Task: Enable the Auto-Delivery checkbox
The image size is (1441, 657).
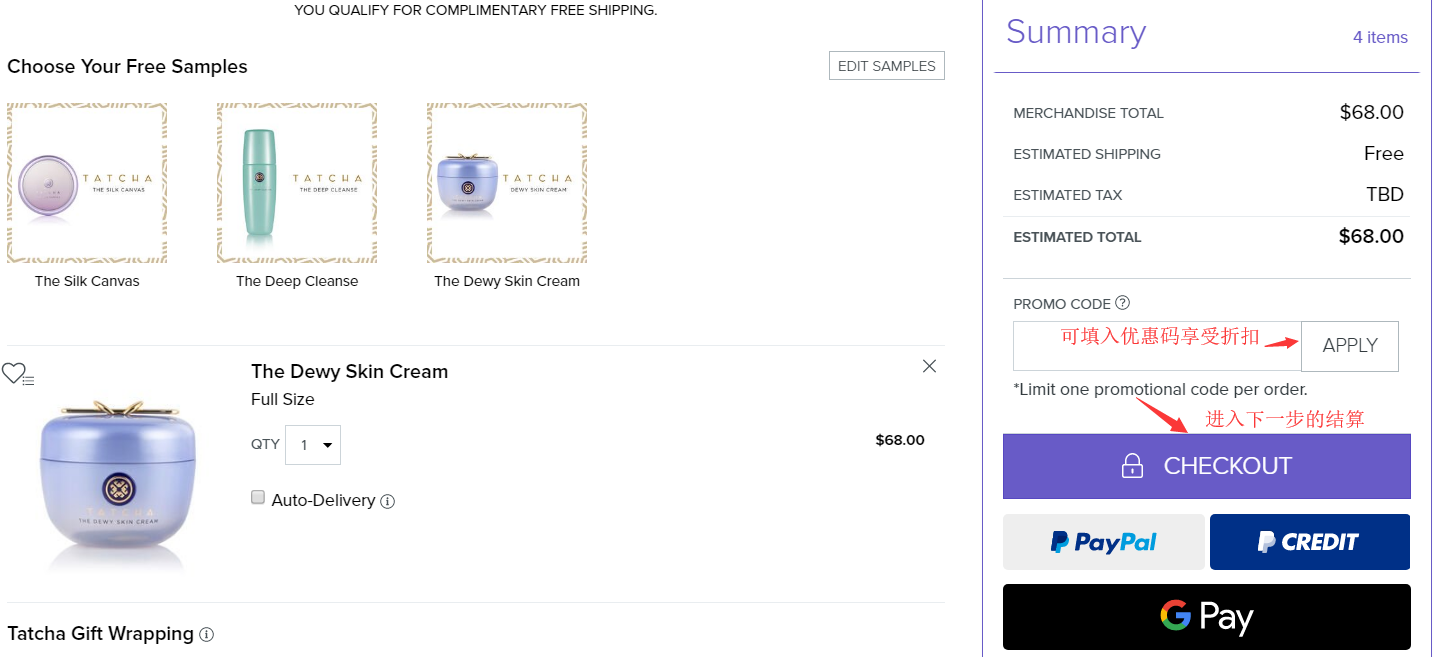Action: tap(258, 497)
